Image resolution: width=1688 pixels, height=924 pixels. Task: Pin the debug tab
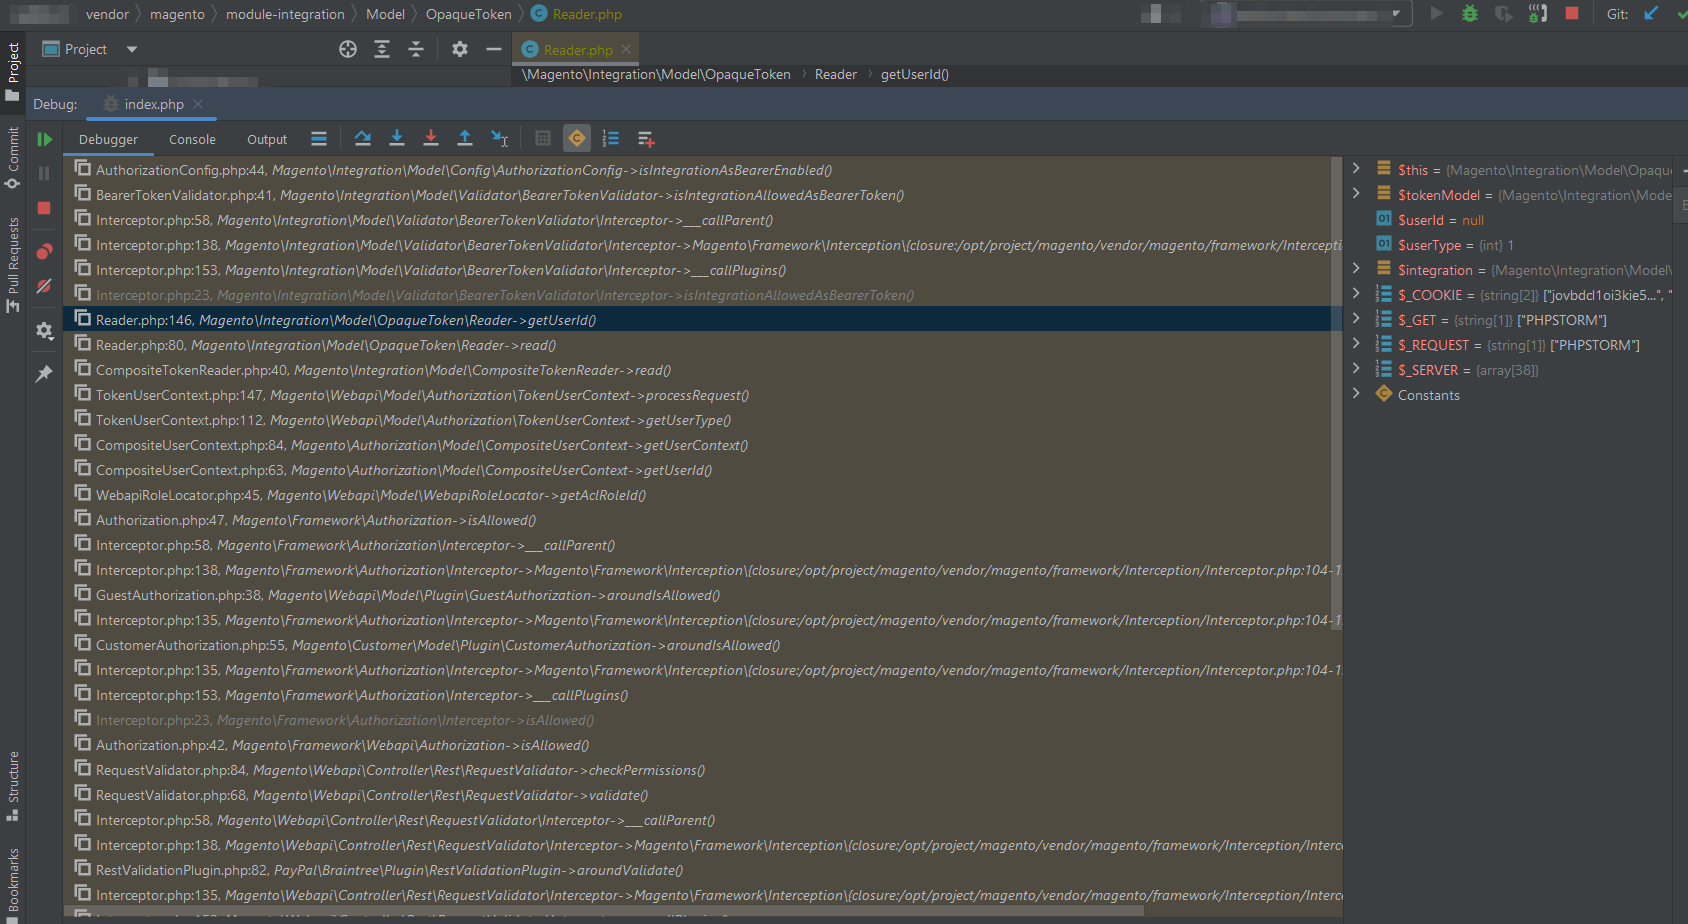click(x=44, y=373)
